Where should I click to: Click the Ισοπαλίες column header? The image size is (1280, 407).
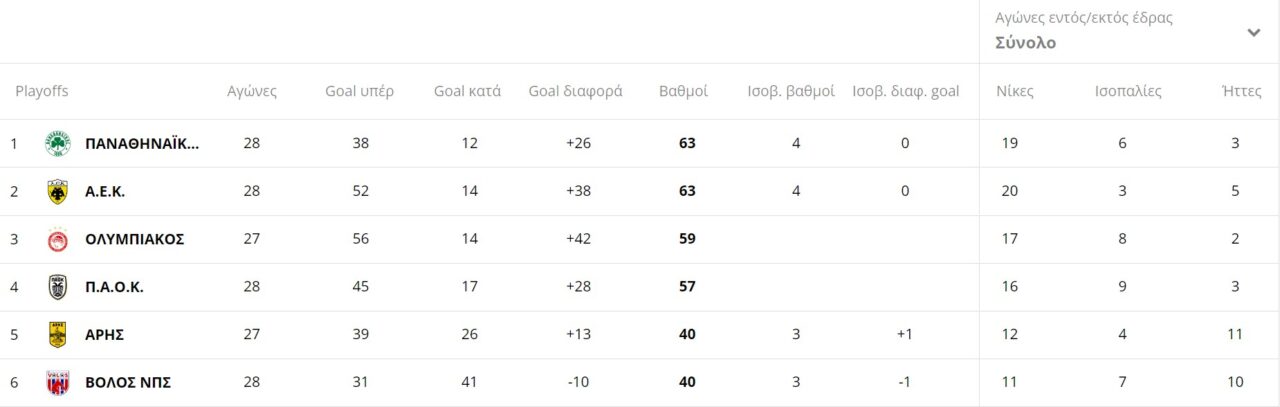[1128, 91]
